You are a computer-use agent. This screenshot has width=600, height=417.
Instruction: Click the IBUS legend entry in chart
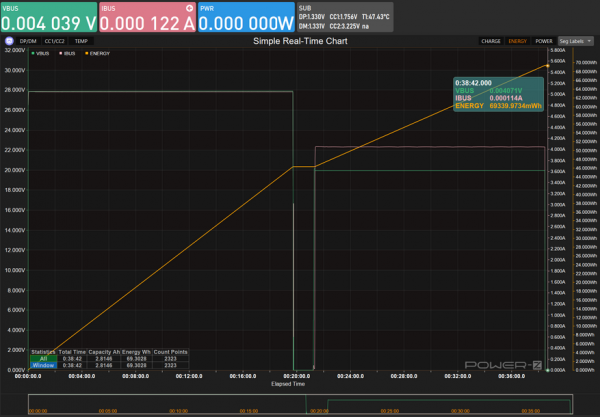67,54
